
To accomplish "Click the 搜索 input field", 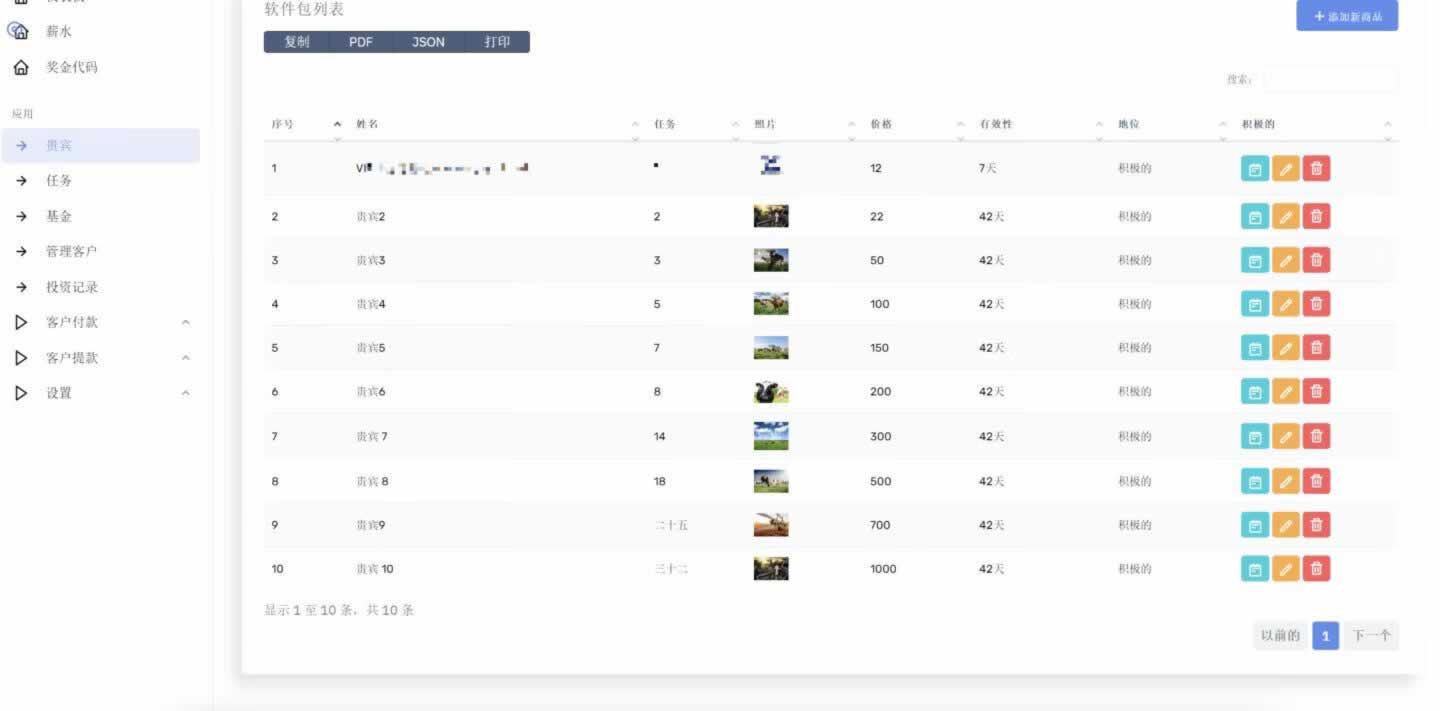I will click(1330, 79).
